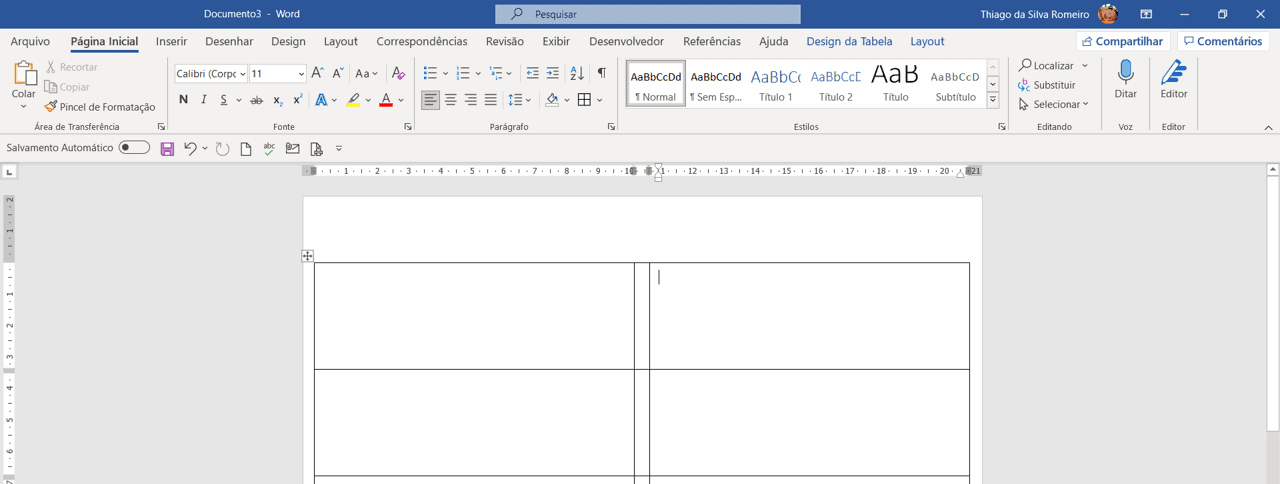
Task: Apply superscript formatting
Action: point(297,100)
